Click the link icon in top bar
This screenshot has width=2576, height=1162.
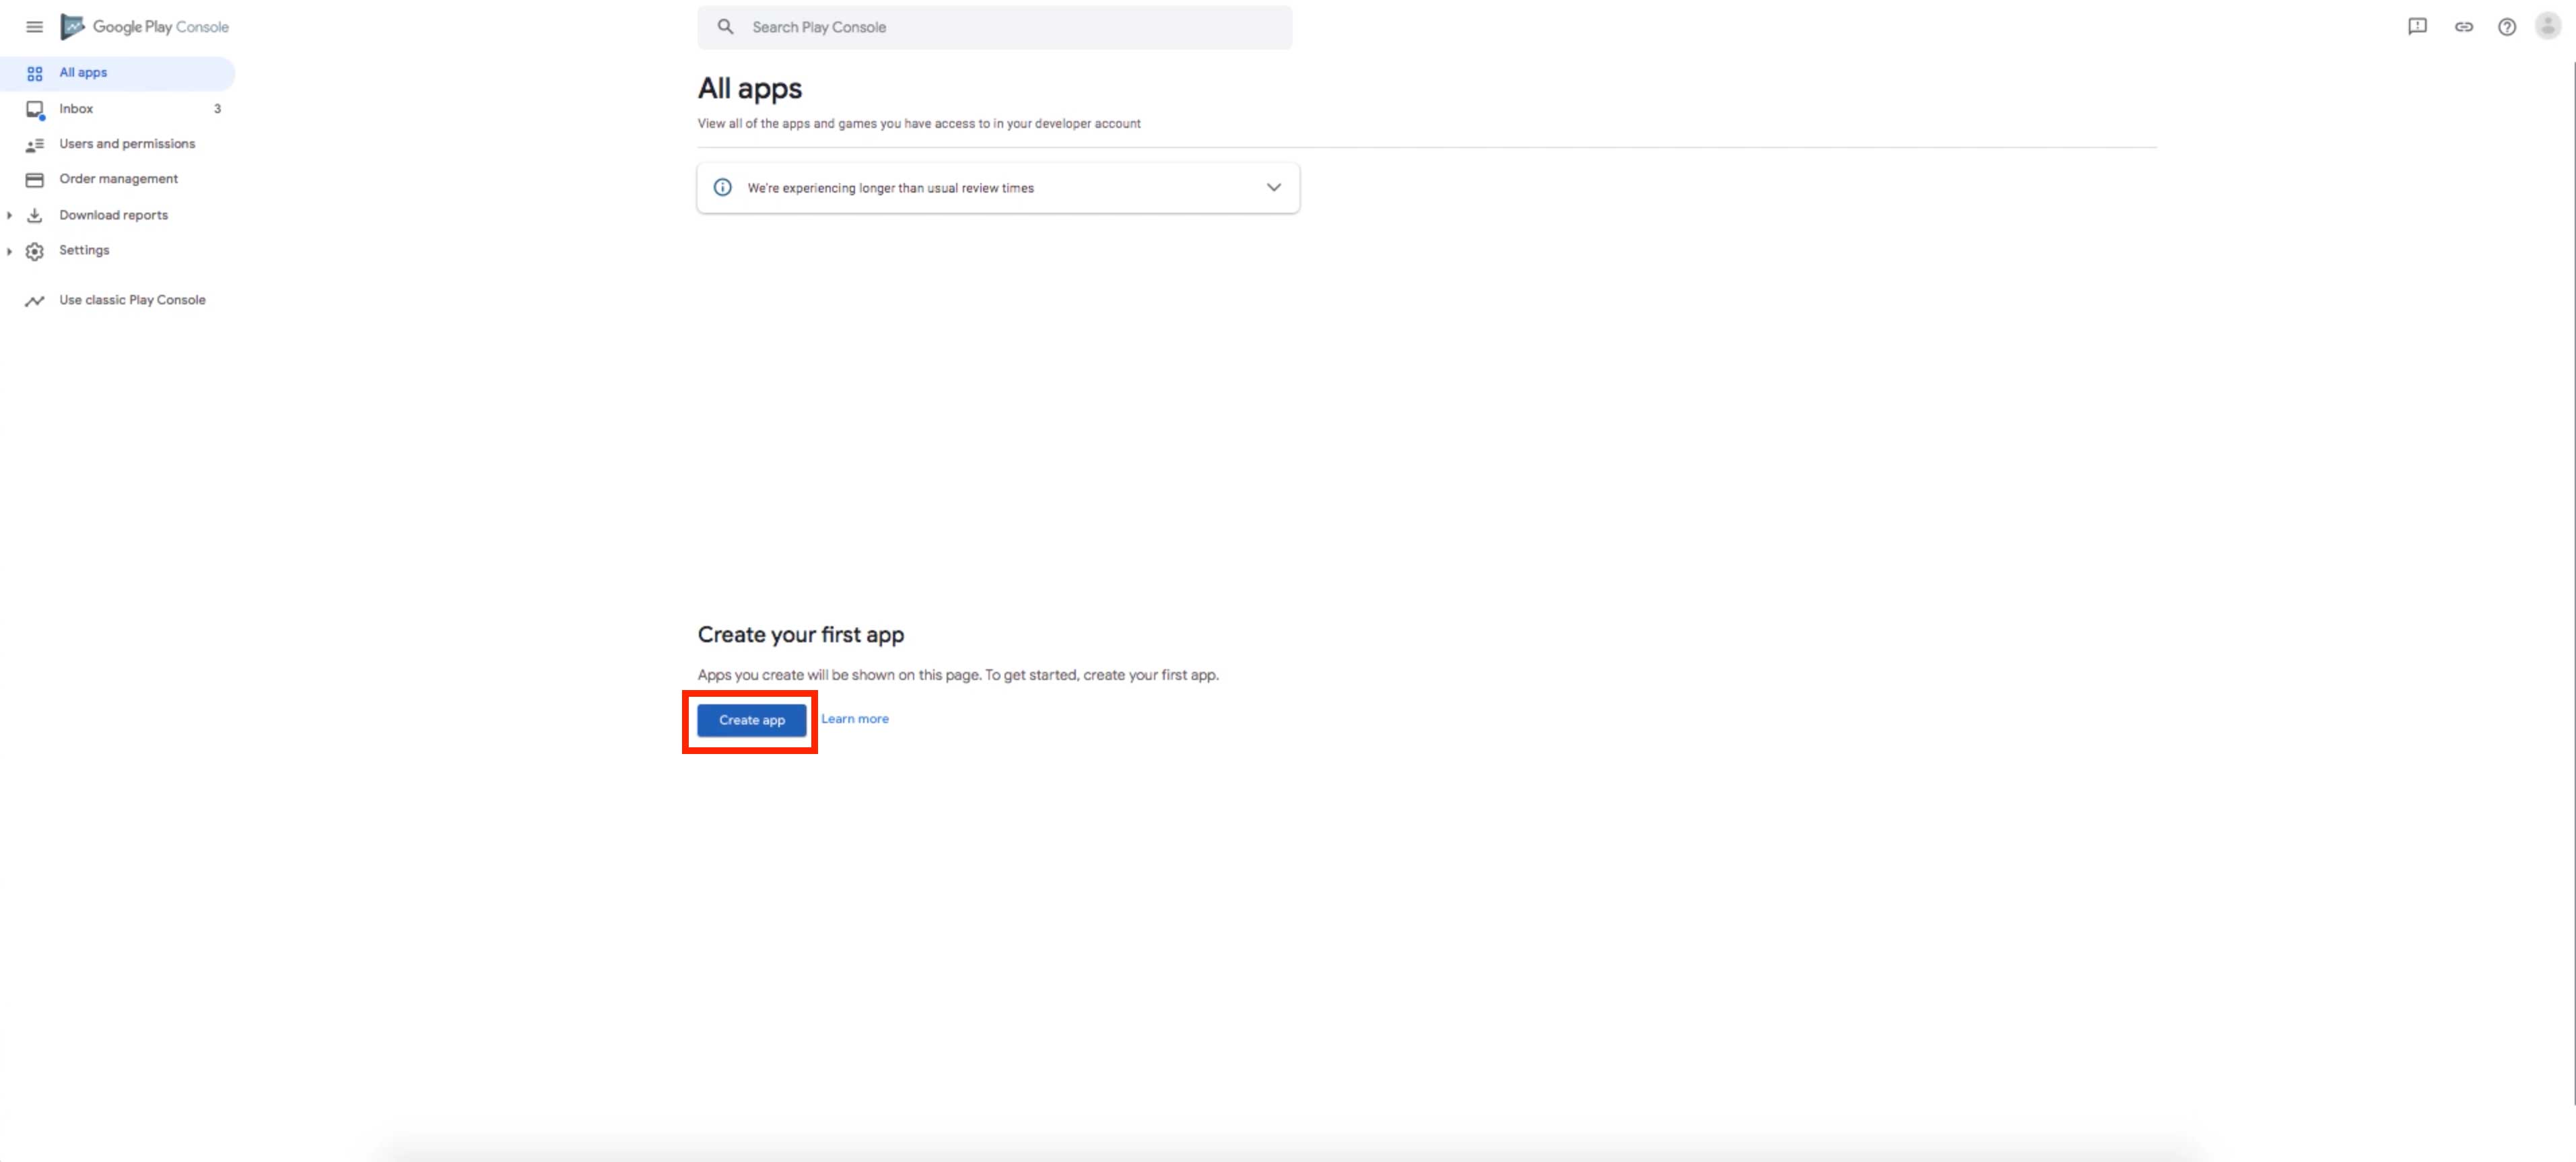(2463, 27)
